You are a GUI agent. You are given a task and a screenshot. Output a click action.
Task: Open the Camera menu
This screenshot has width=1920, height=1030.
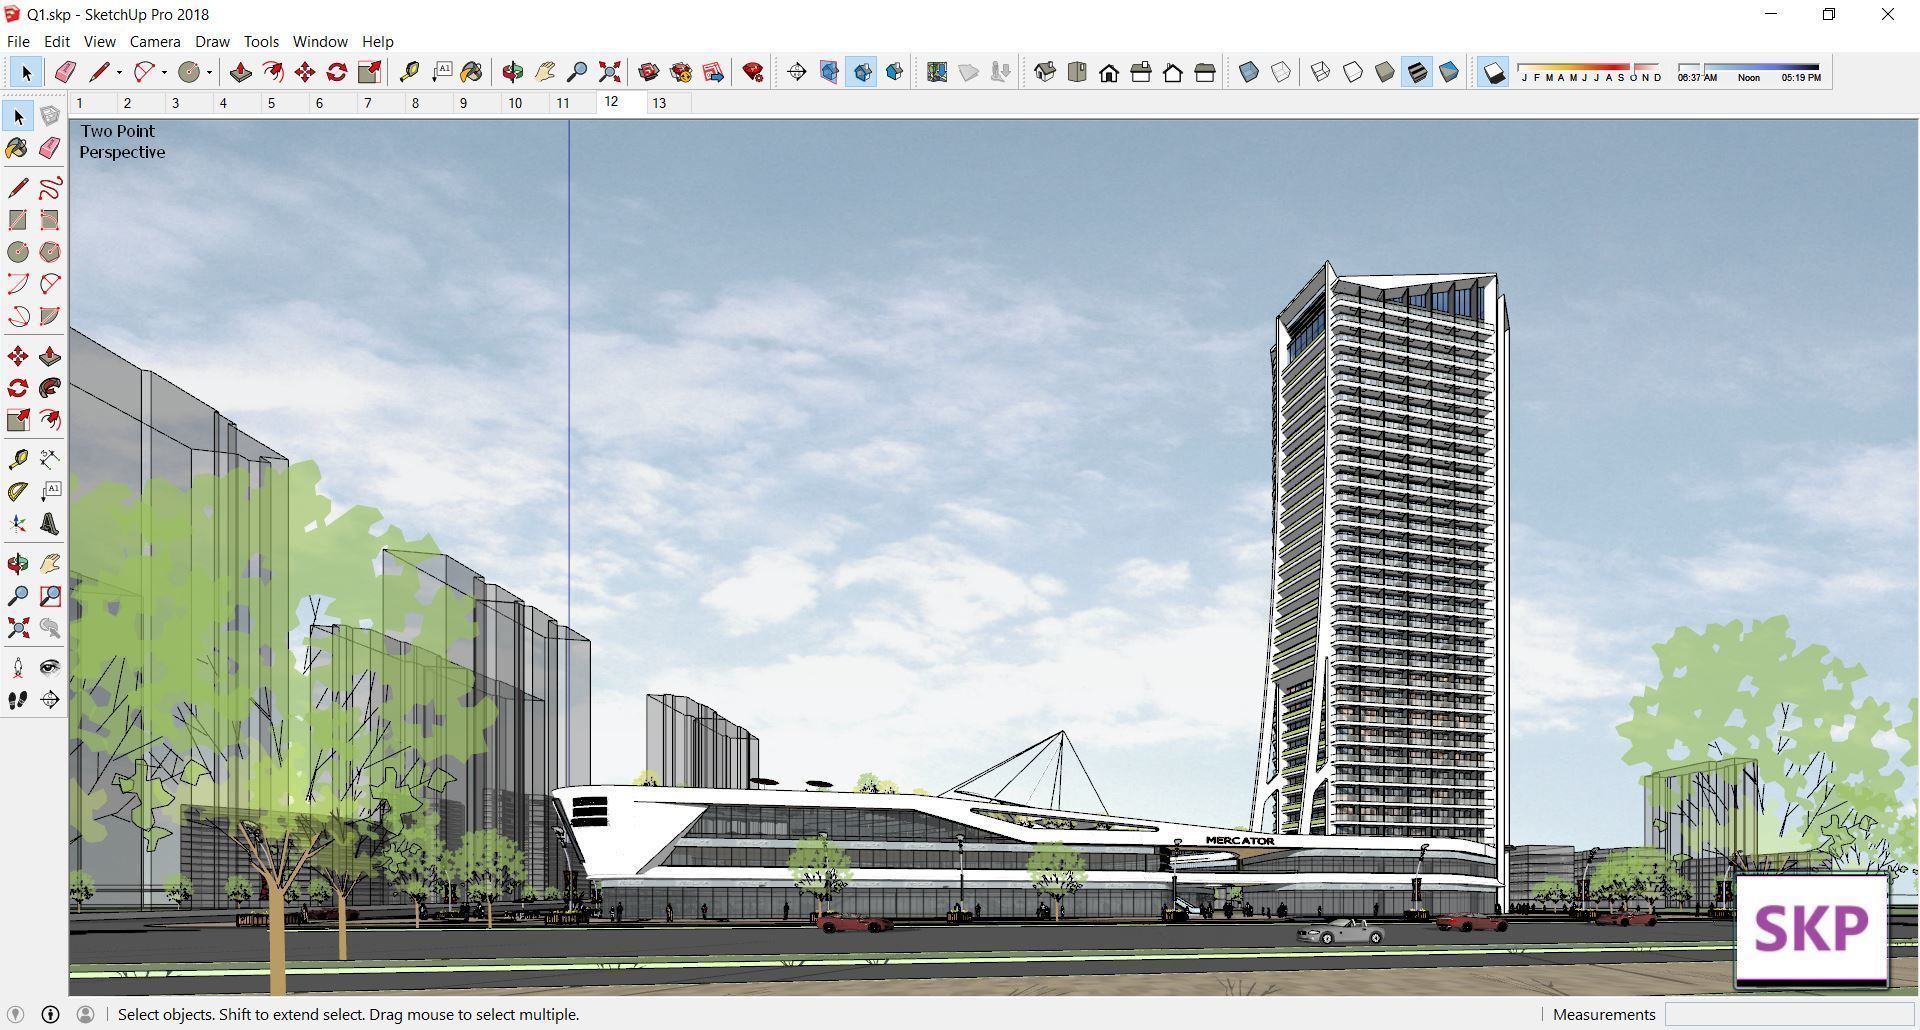[x=154, y=41]
